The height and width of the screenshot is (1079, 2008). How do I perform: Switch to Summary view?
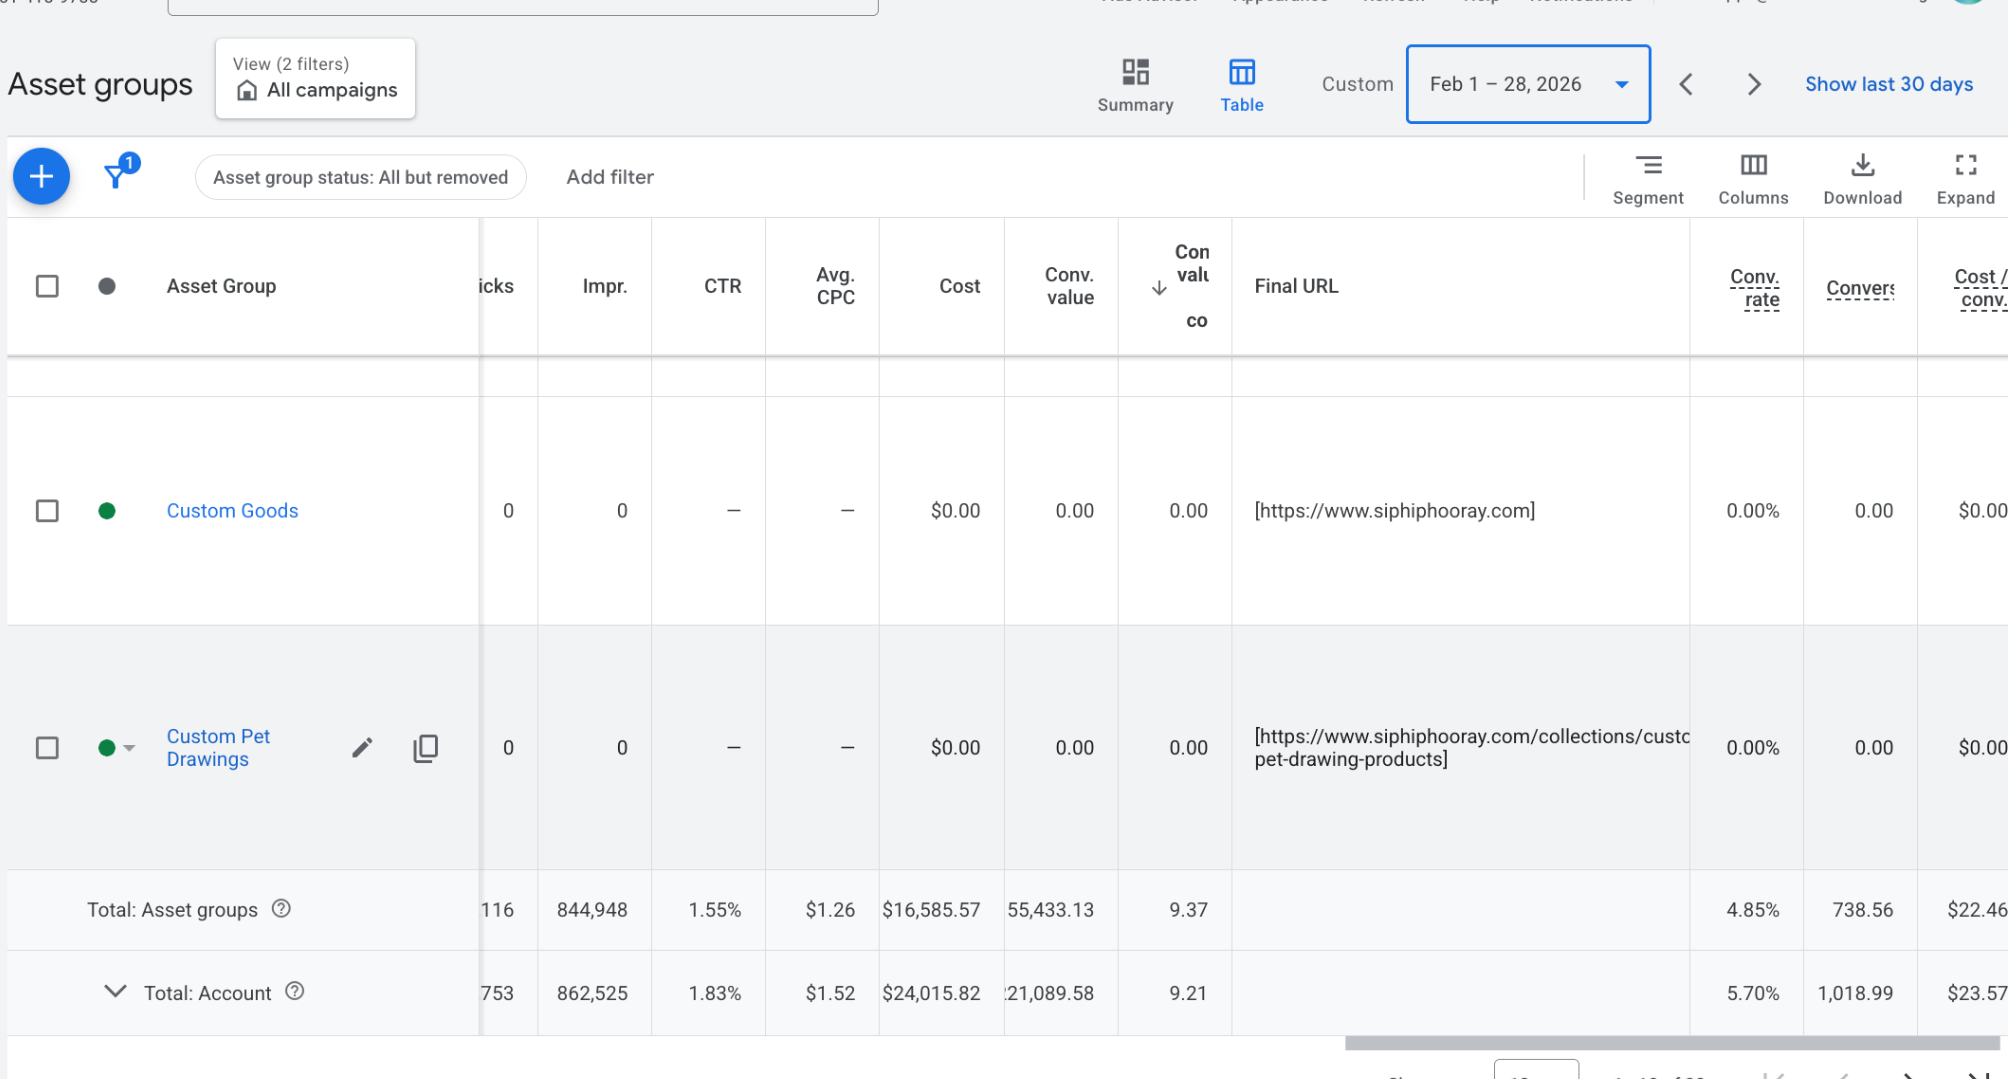click(x=1135, y=85)
